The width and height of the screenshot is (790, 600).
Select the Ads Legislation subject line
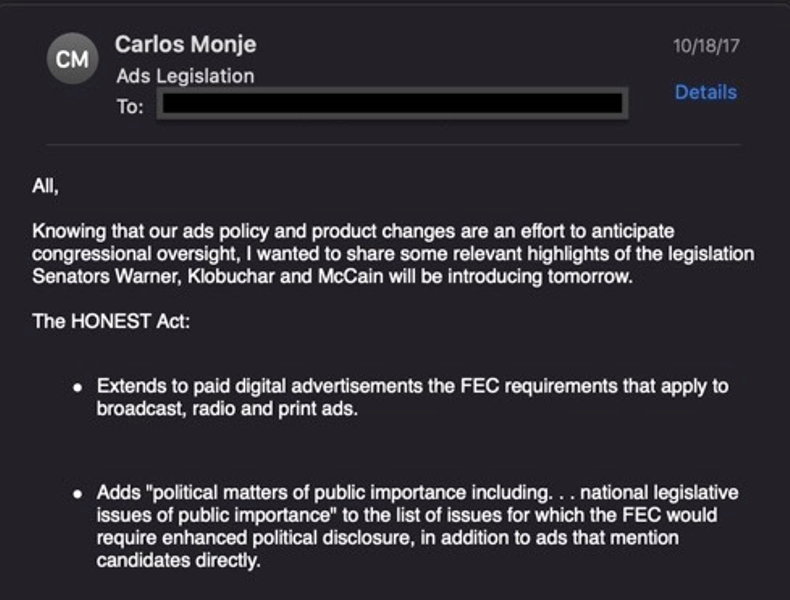pos(185,76)
